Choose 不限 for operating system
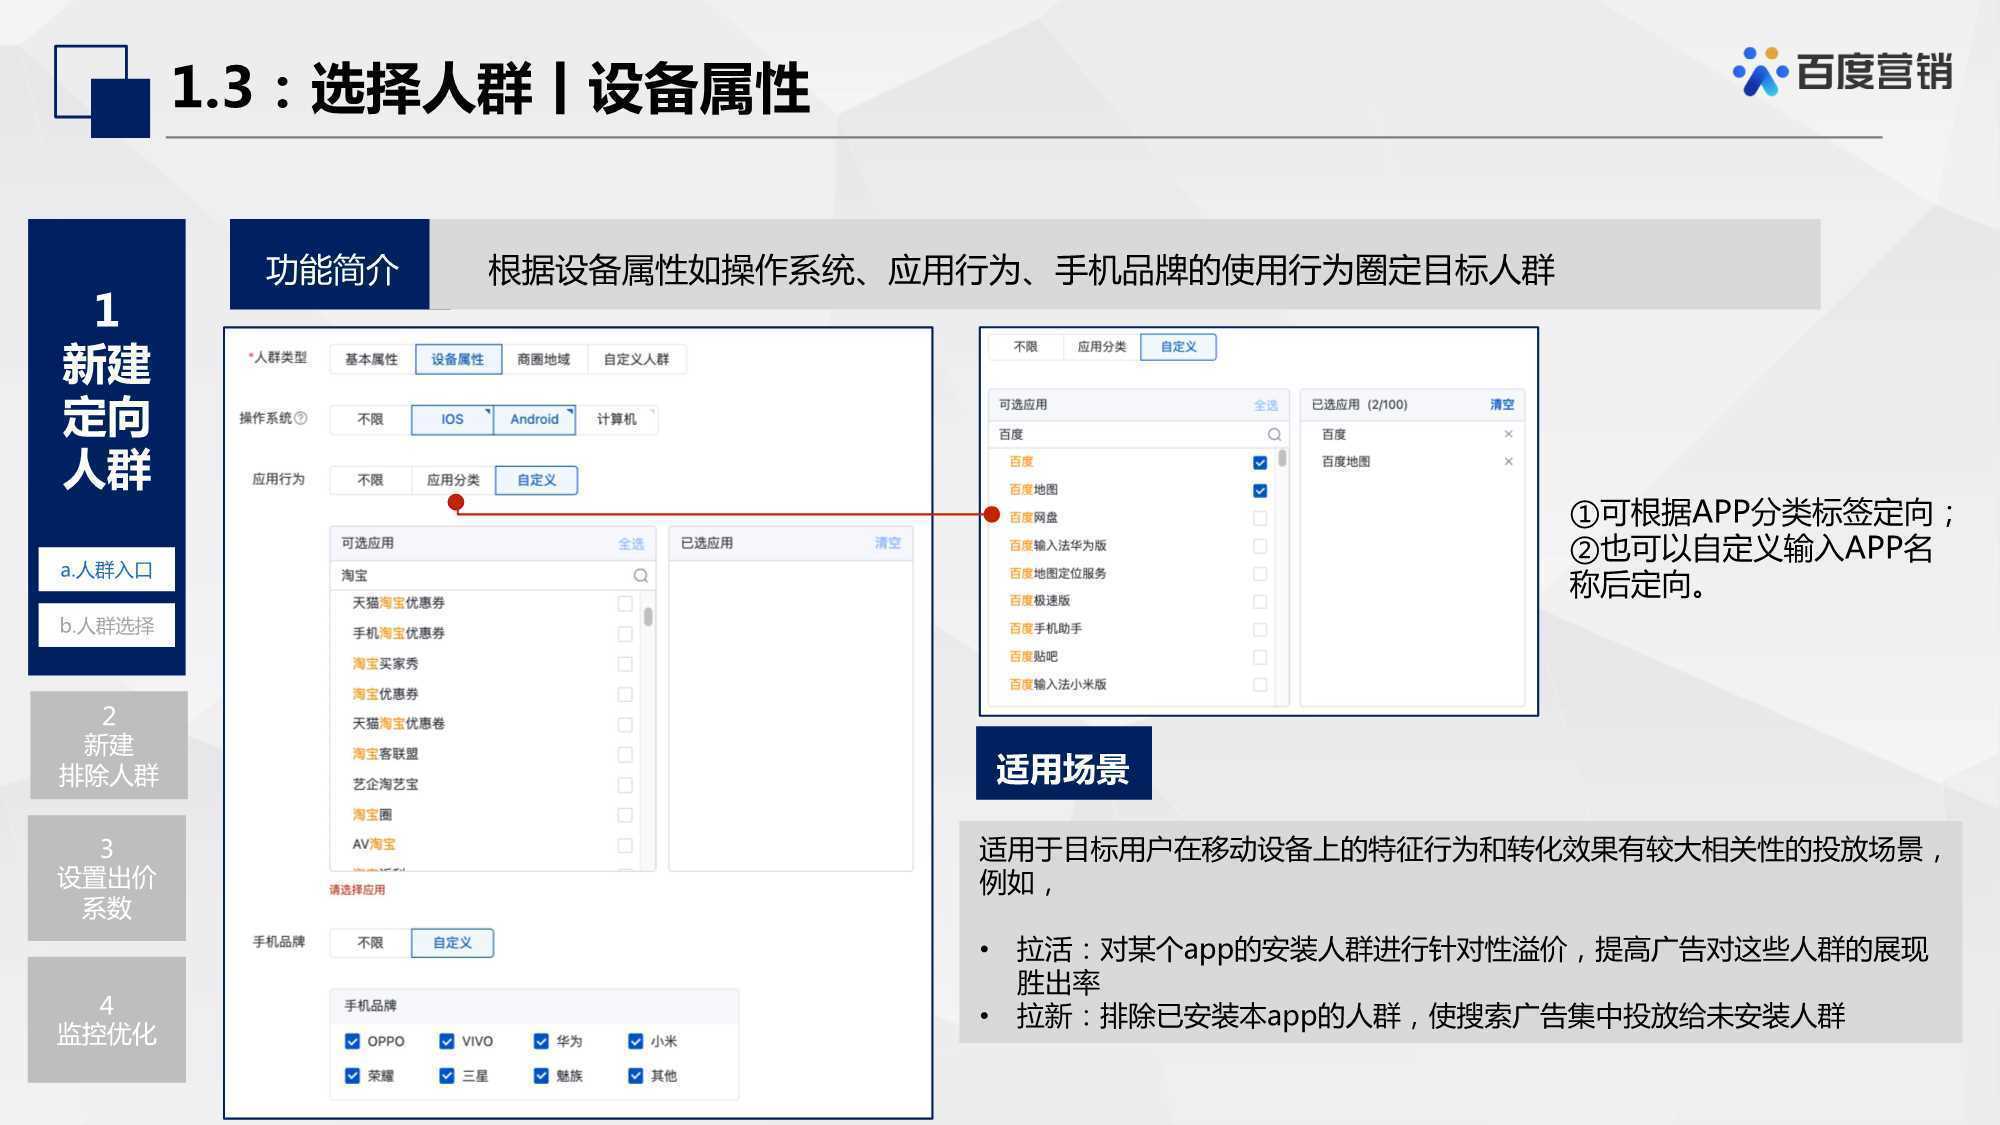The image size is (2000, 1125). (x=370, y=419)
